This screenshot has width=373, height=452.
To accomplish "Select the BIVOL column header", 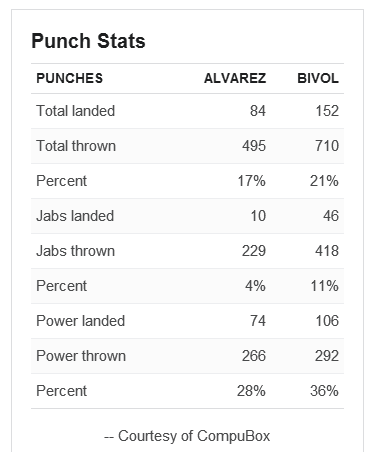I will (x=318, y=78).
